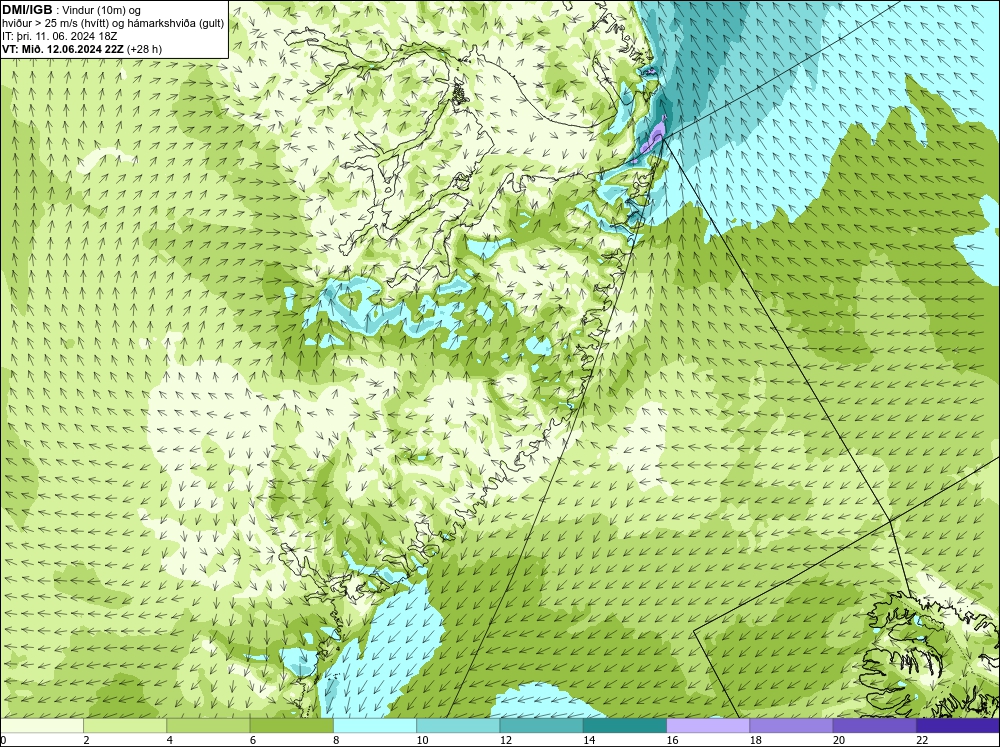Click the purple wind maximum patch on the coast
The image size is (1000, 747).
(653, 139)
